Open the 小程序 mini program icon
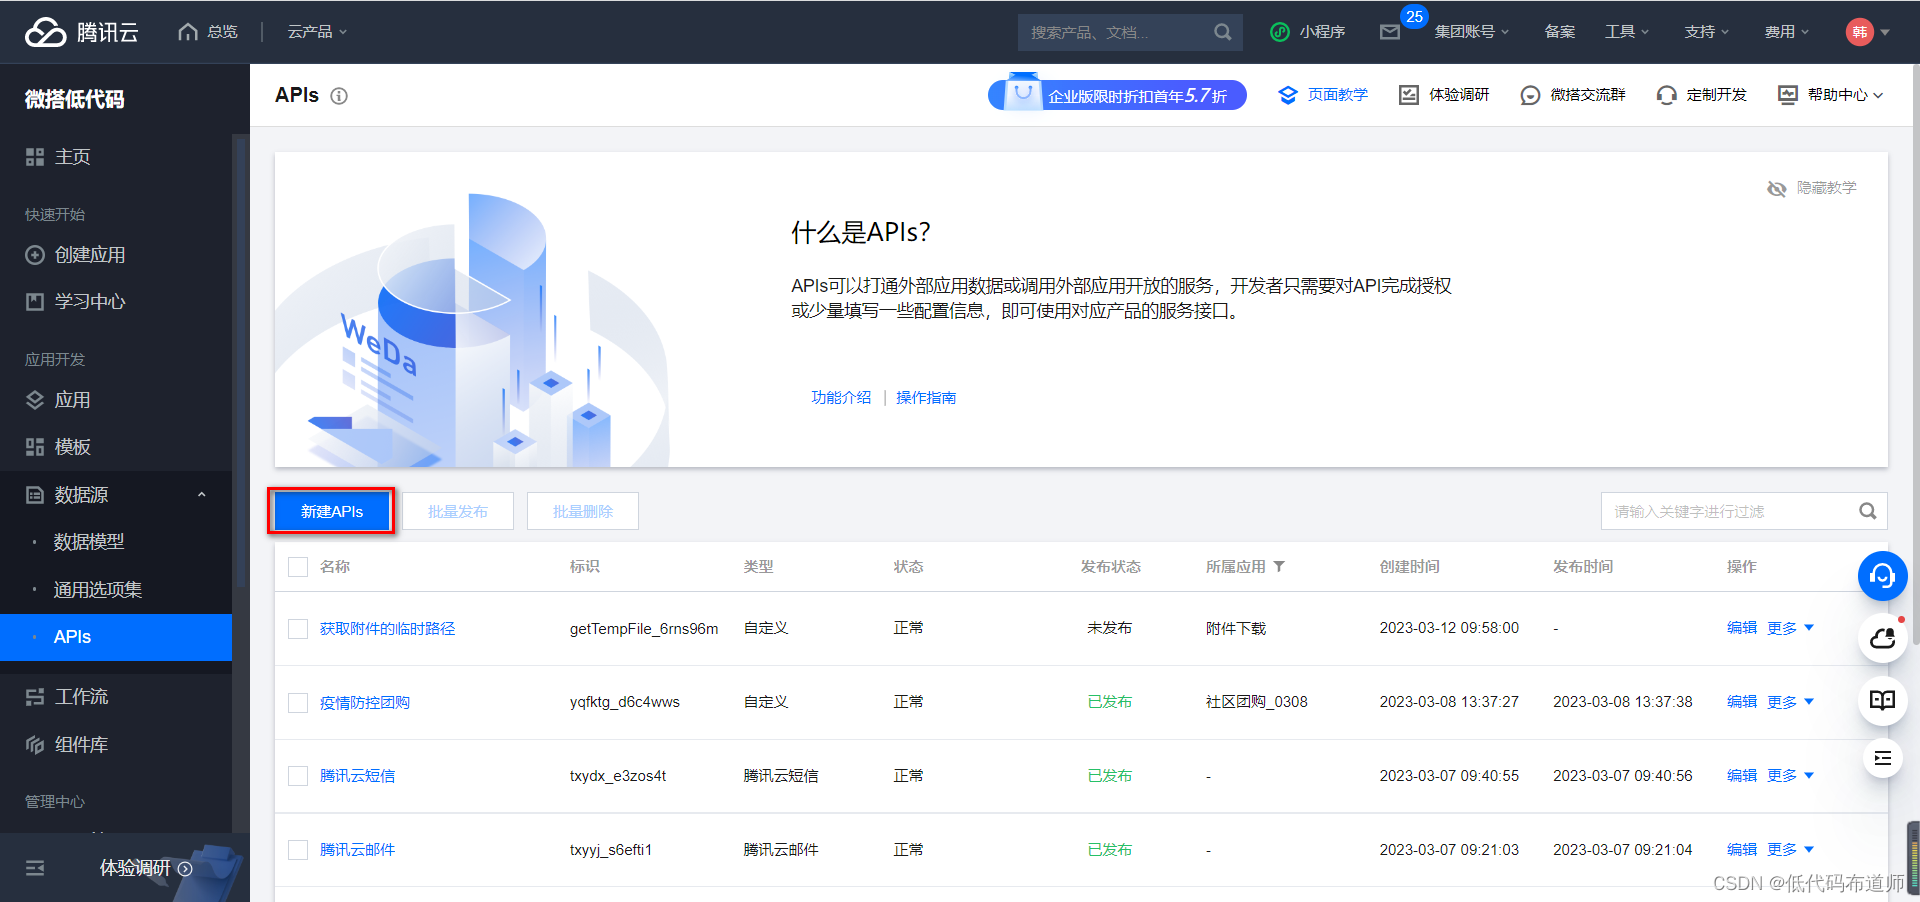Screen dimensions: 1920x902 1279,32
